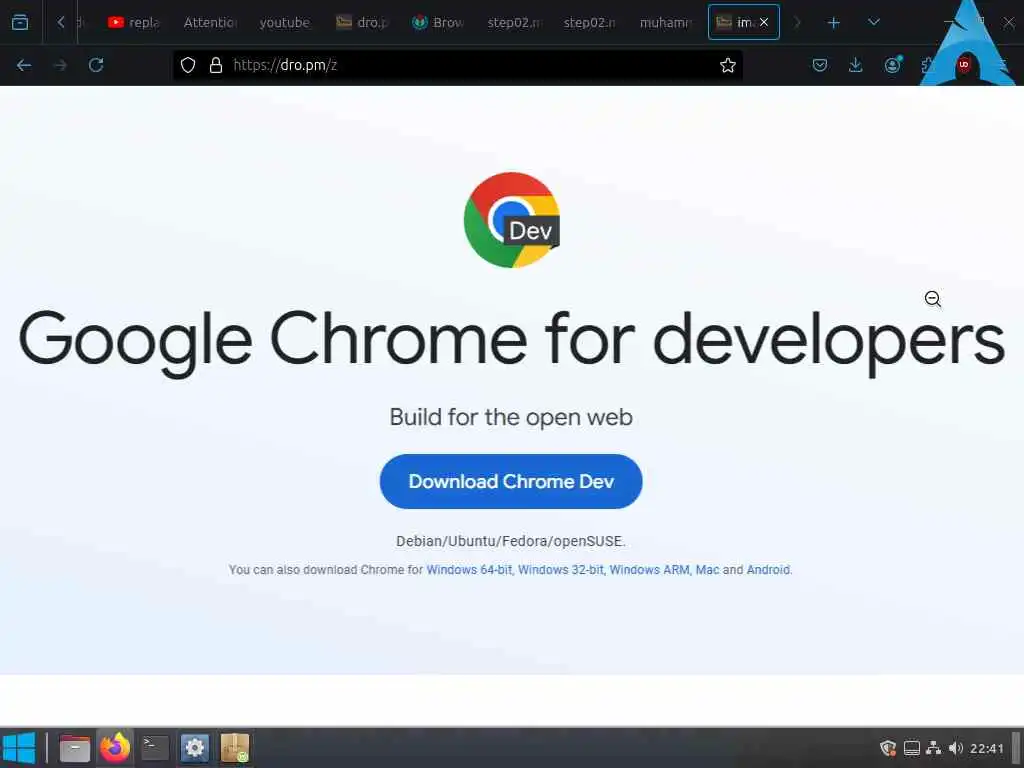Click the Download Chrome Dev button
Viewport: 1024px width, 768px height.
(x=511, y=481)
